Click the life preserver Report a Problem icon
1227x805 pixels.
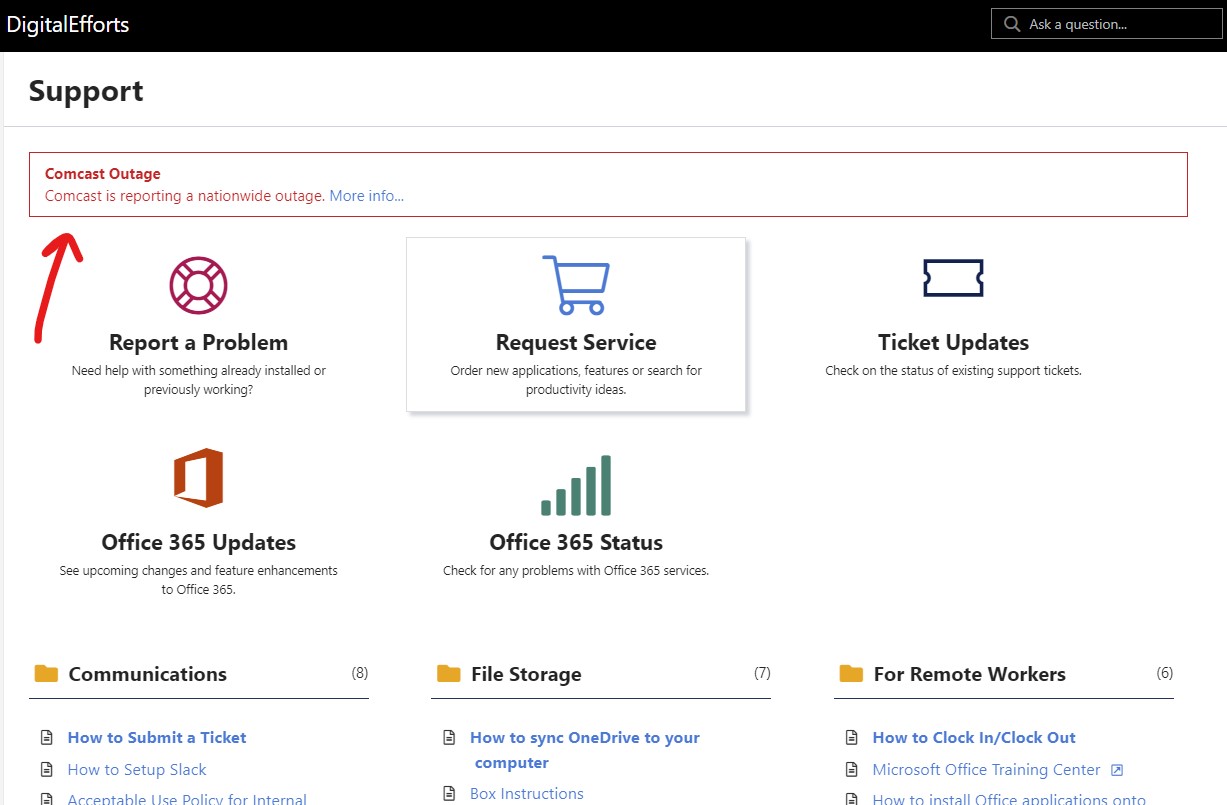coord(198,285)
